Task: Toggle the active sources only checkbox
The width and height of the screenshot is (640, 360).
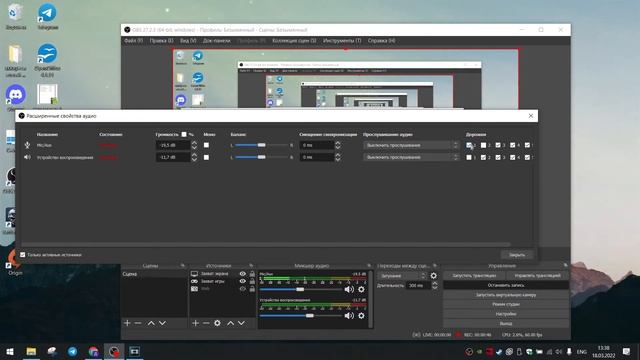Action: (23, 255)
